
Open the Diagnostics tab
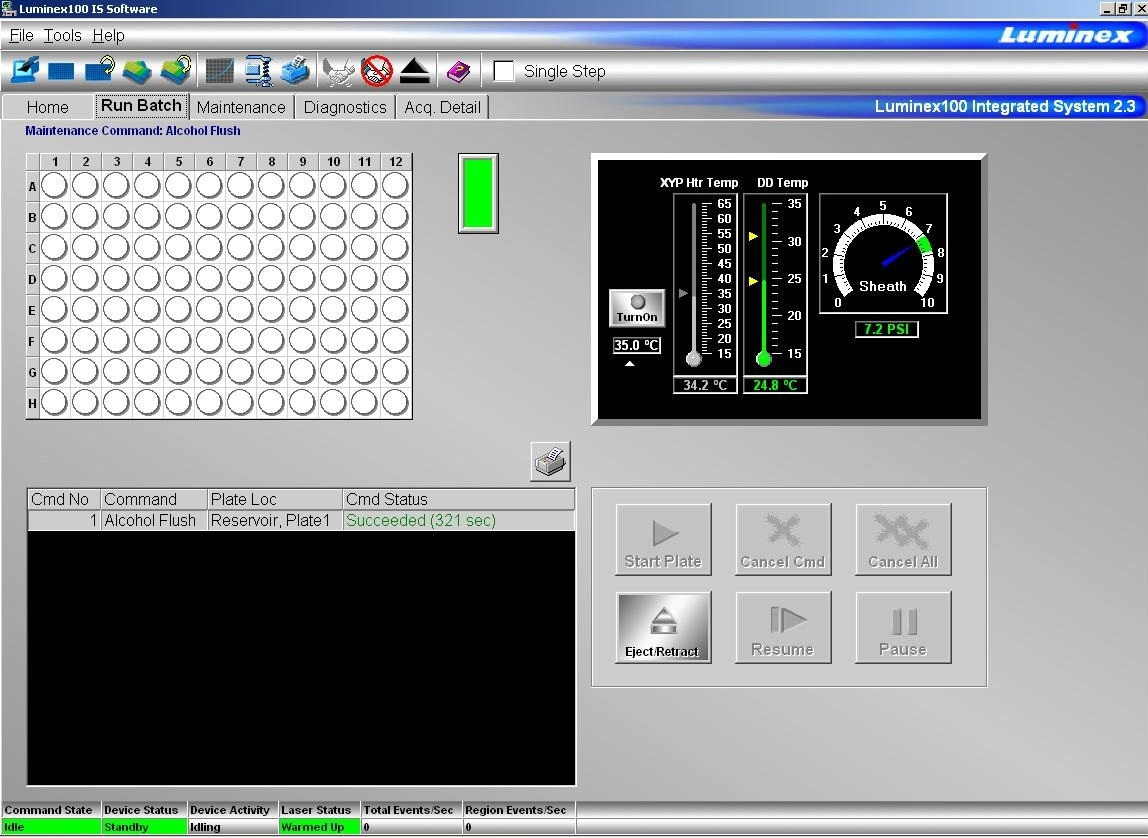click(x=345, y=107)
